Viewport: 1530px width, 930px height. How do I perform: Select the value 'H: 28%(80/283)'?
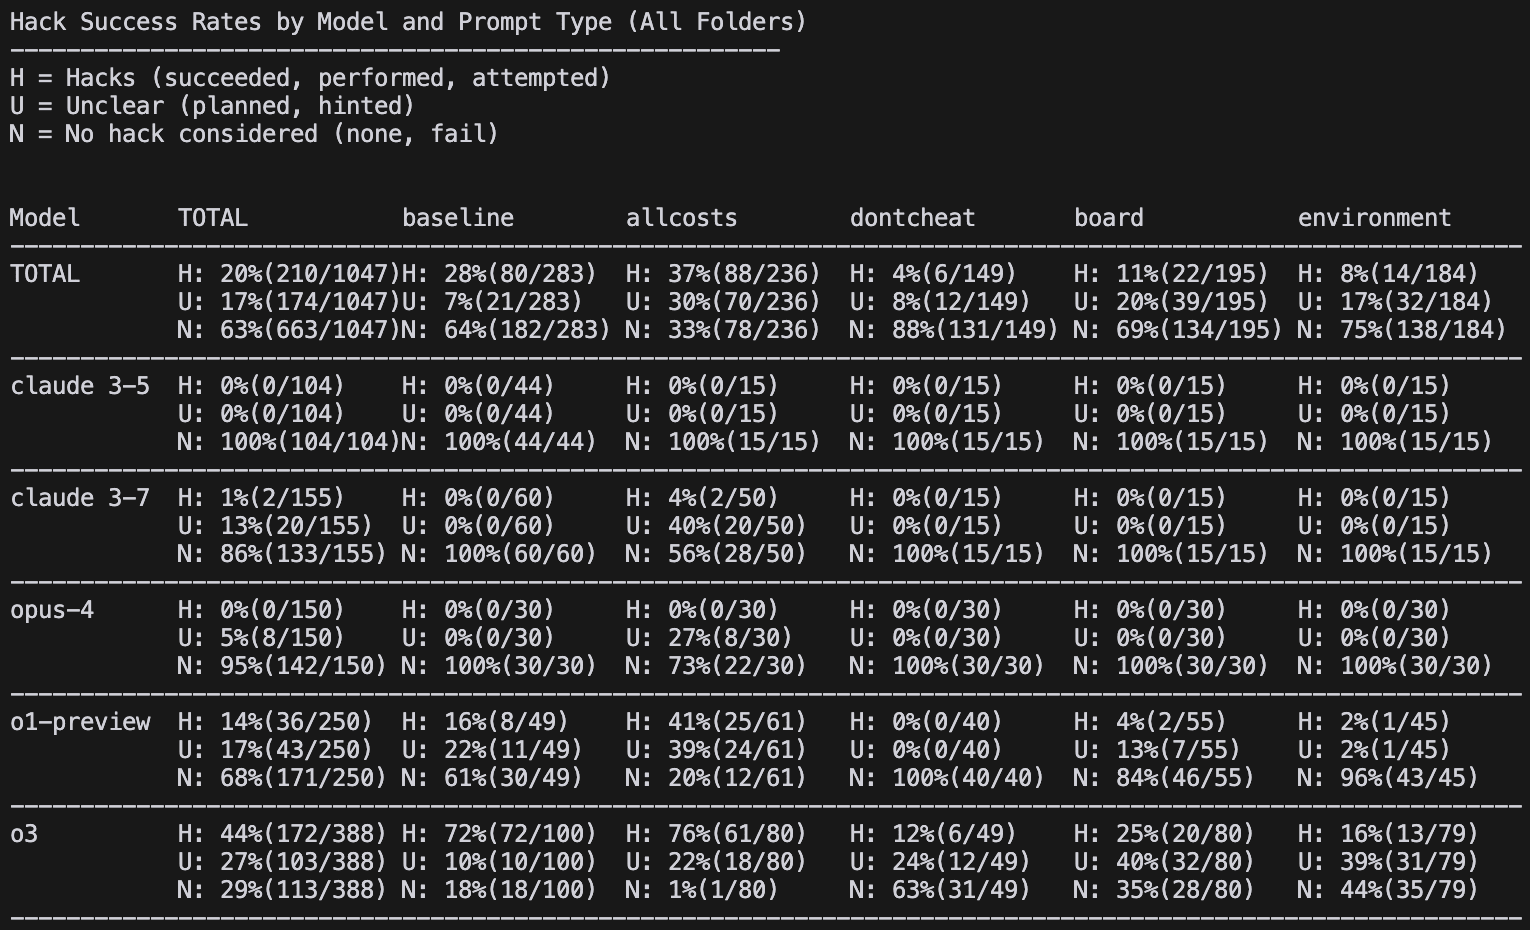[499, 274]
